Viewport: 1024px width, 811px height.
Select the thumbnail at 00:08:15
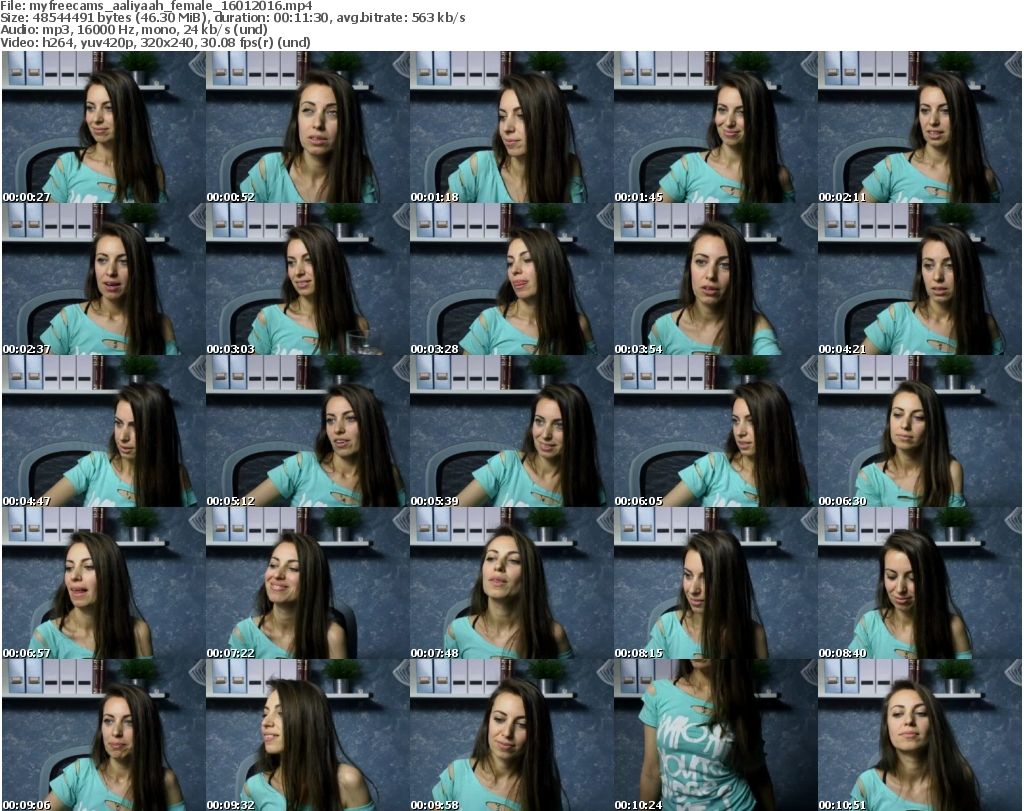(715, 584)
